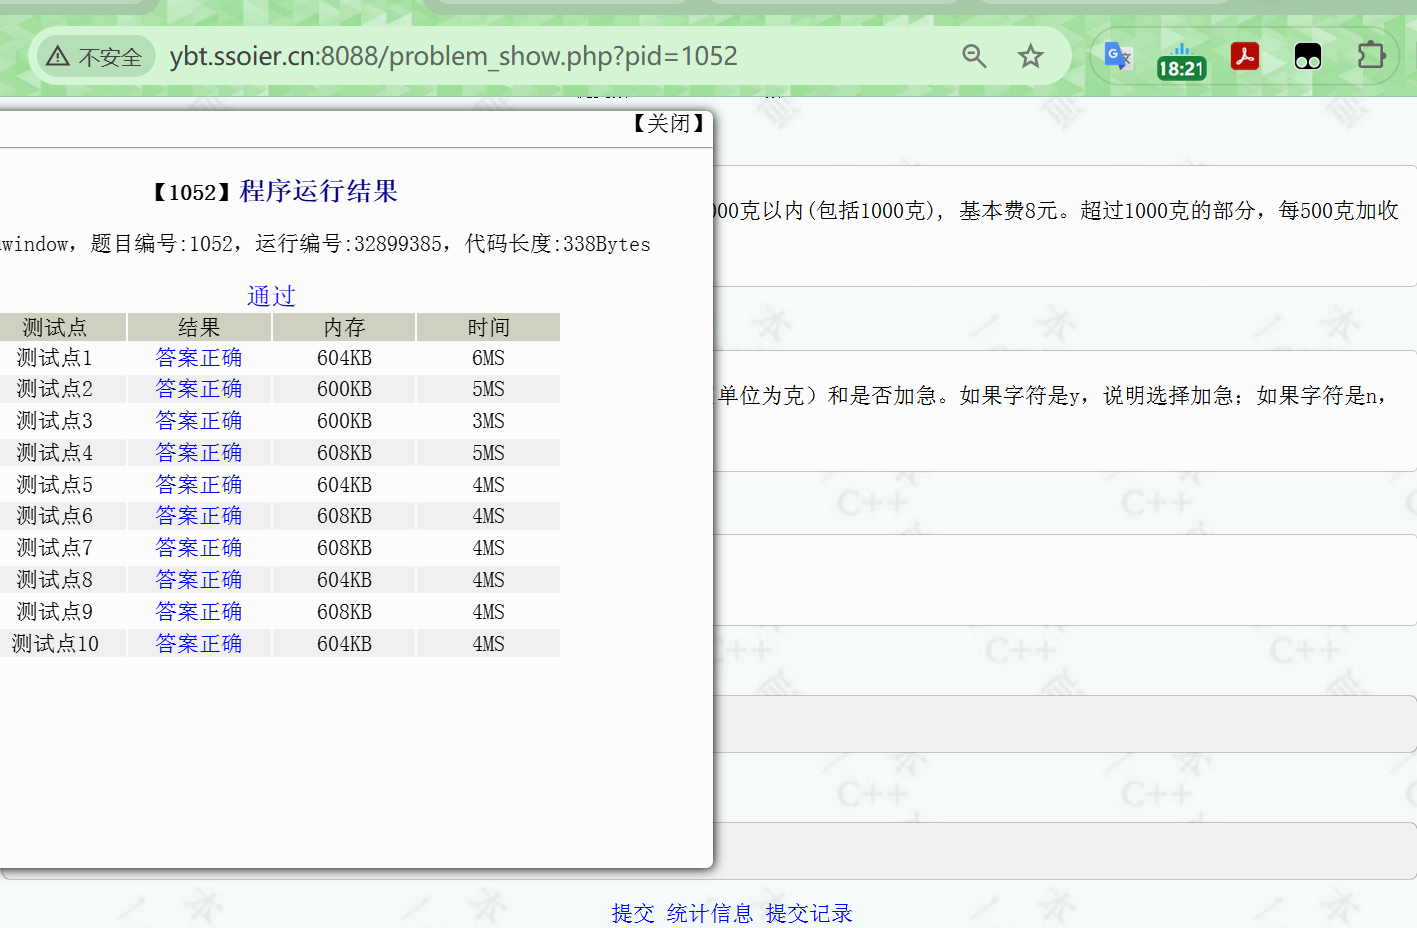Open the 统计信息 statistics link
The height and width of the screenshot is (928, 1417).
click(710, 913)
